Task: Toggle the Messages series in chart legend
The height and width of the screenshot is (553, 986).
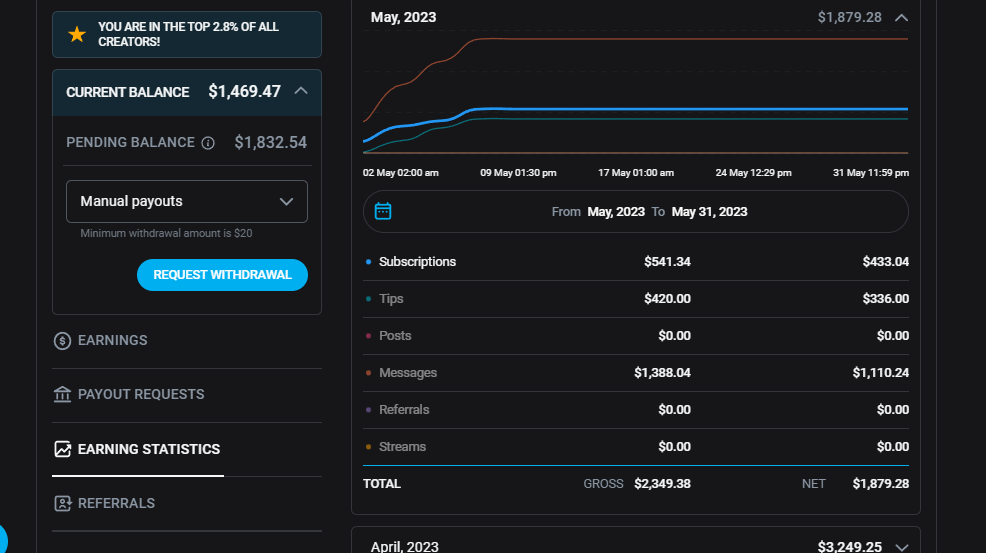Action: click(x=407, y=373)
